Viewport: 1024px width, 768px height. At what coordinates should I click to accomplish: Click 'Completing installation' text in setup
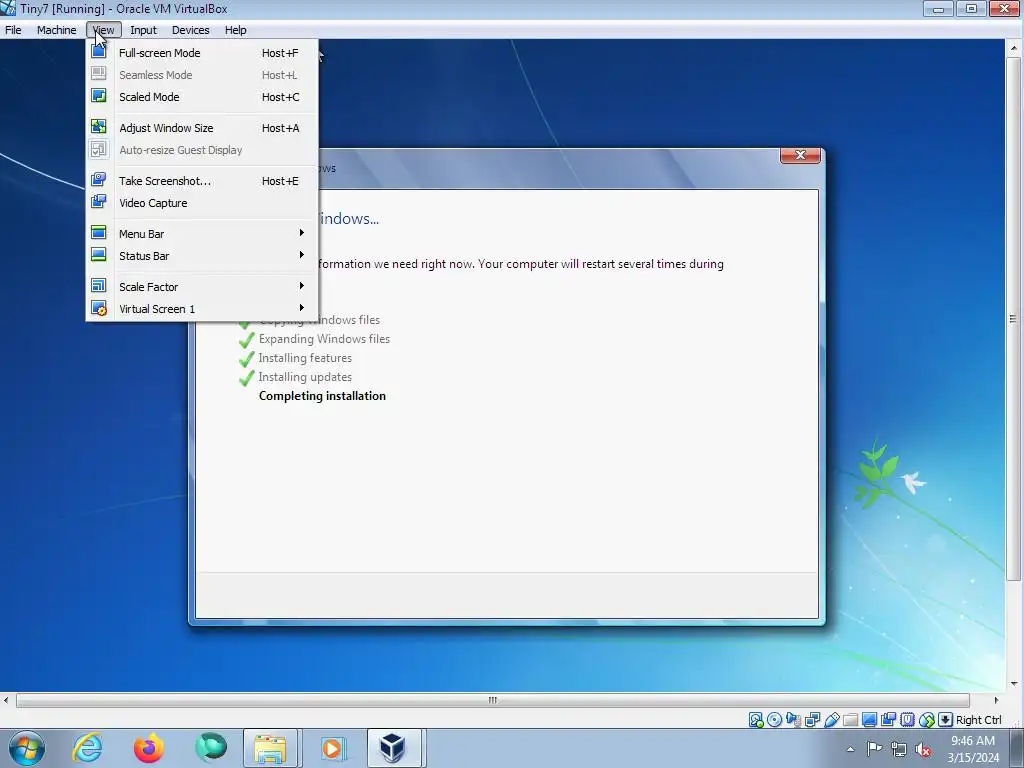tap(323, 396)
